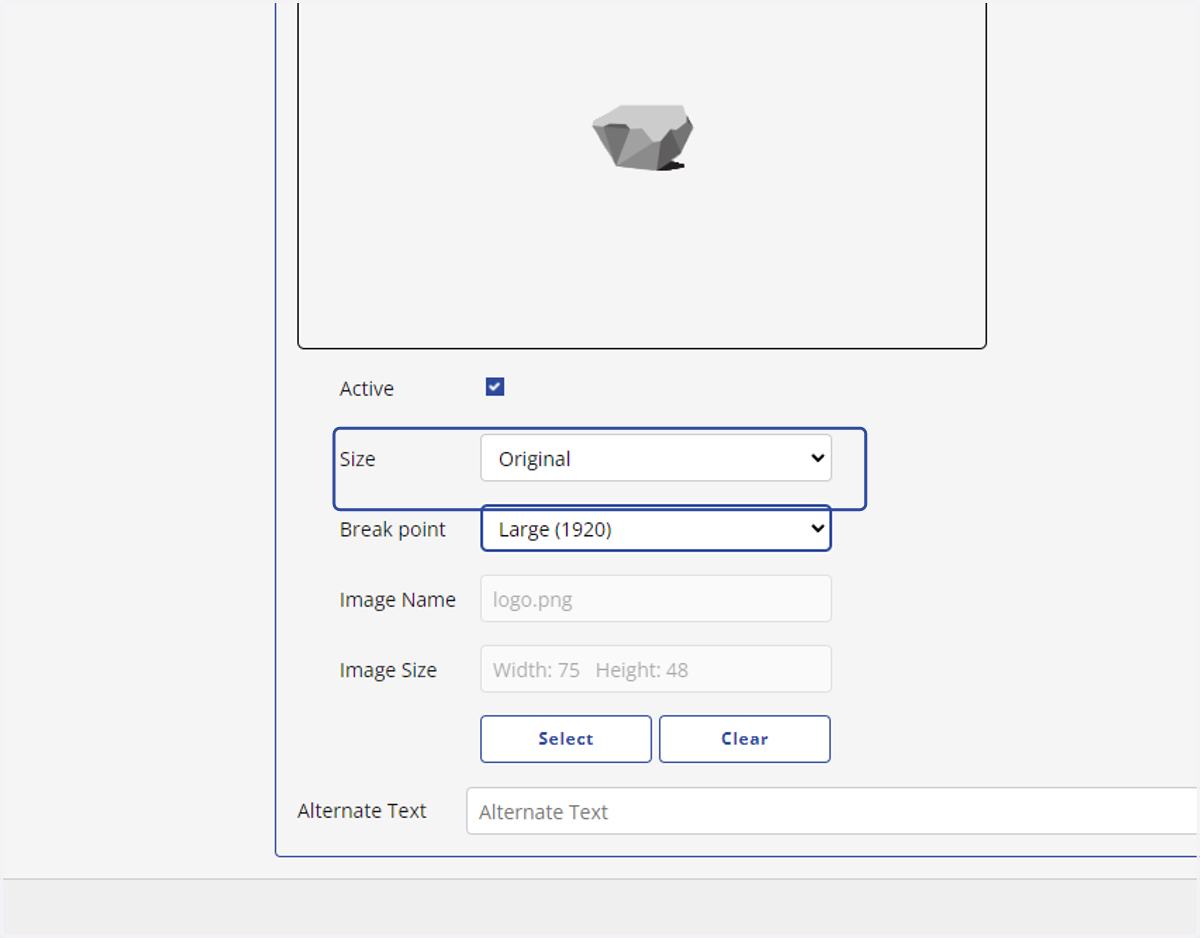Click the Break point label
1200x938 pixels.
coord(393,530)
